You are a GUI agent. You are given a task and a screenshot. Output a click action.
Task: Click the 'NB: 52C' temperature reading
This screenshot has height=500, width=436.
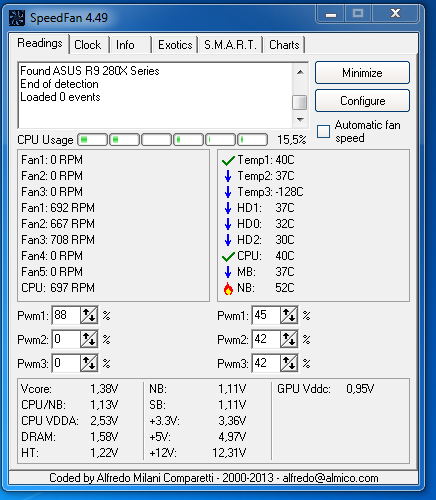tap(266, 288)
